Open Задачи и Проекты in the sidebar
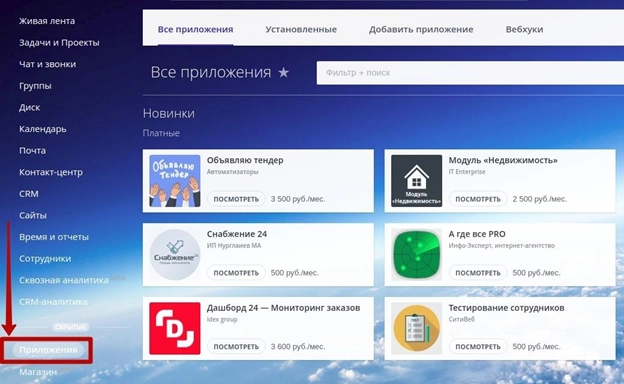 tap(59, 43)
